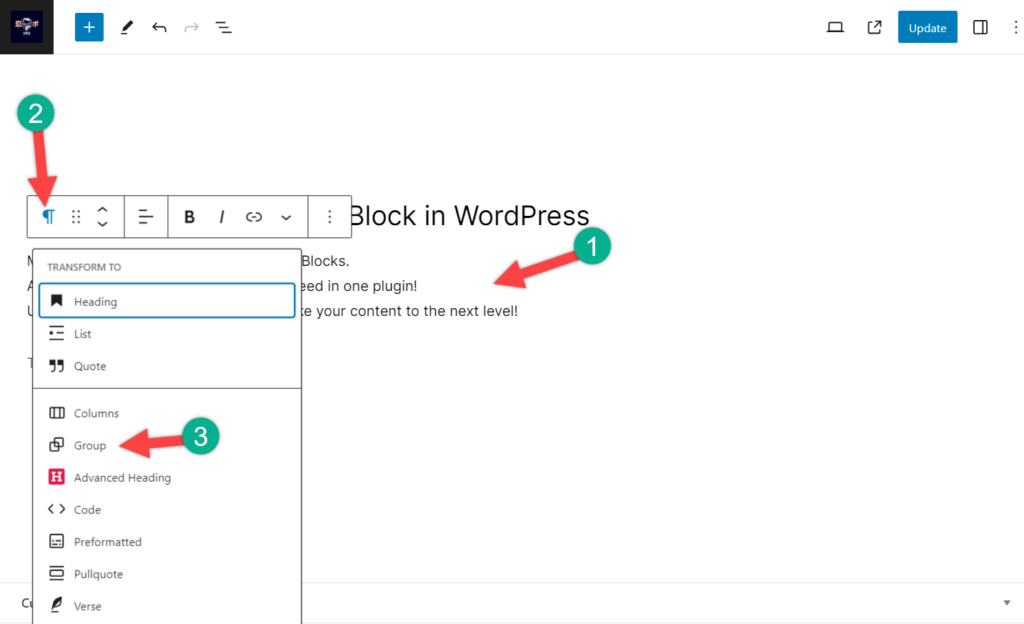Preview the post in a new tab

click(873, 27)
